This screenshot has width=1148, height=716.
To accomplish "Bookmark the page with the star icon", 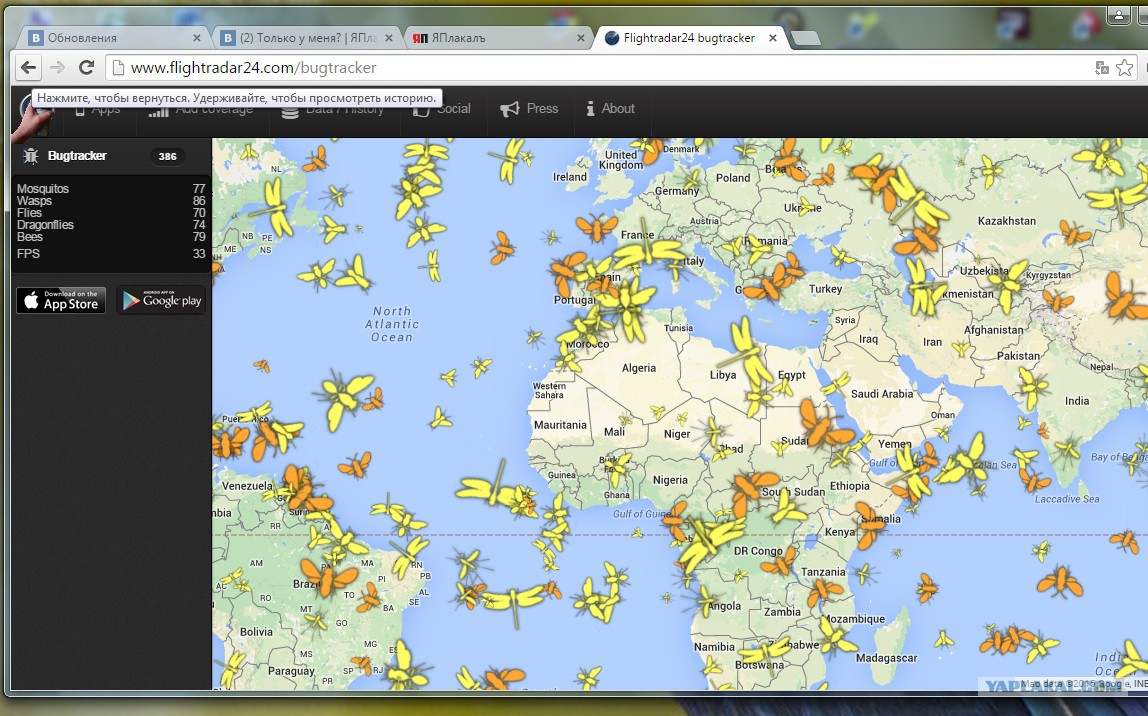I will pos(1125,68).
